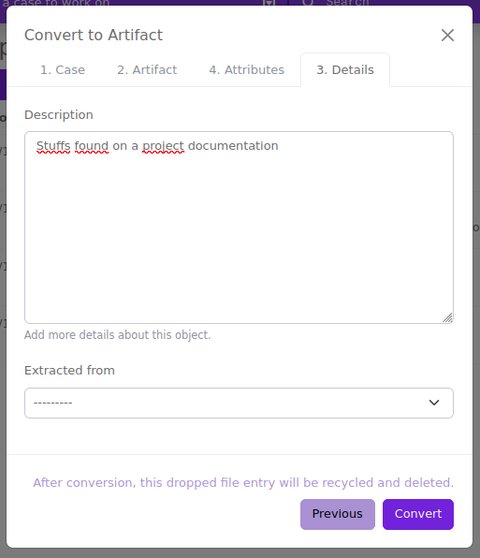
Task: Click the Description field label
Action: click(x=59, y=115)
